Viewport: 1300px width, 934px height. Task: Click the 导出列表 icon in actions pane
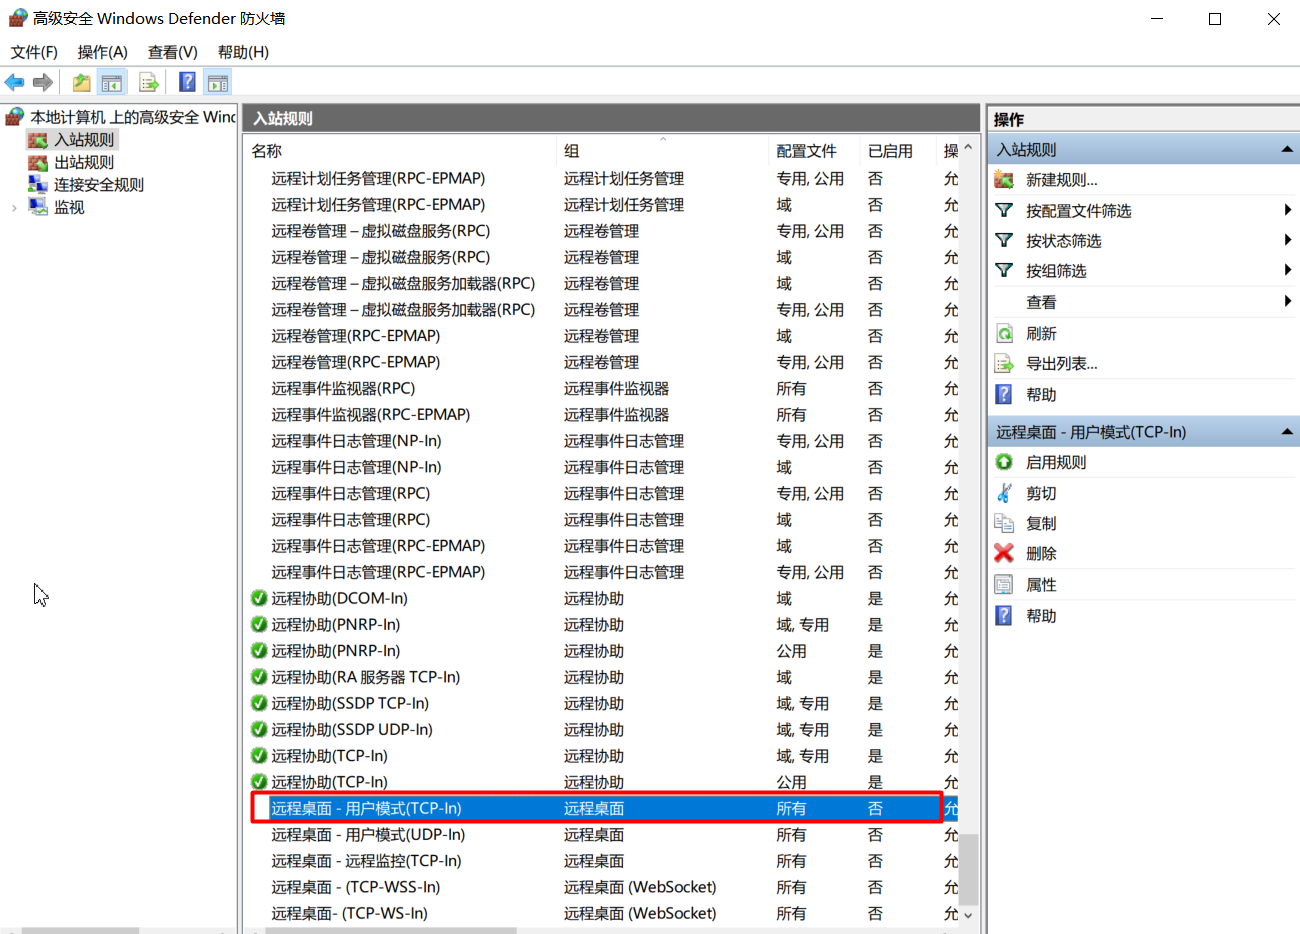[1004, 364]
